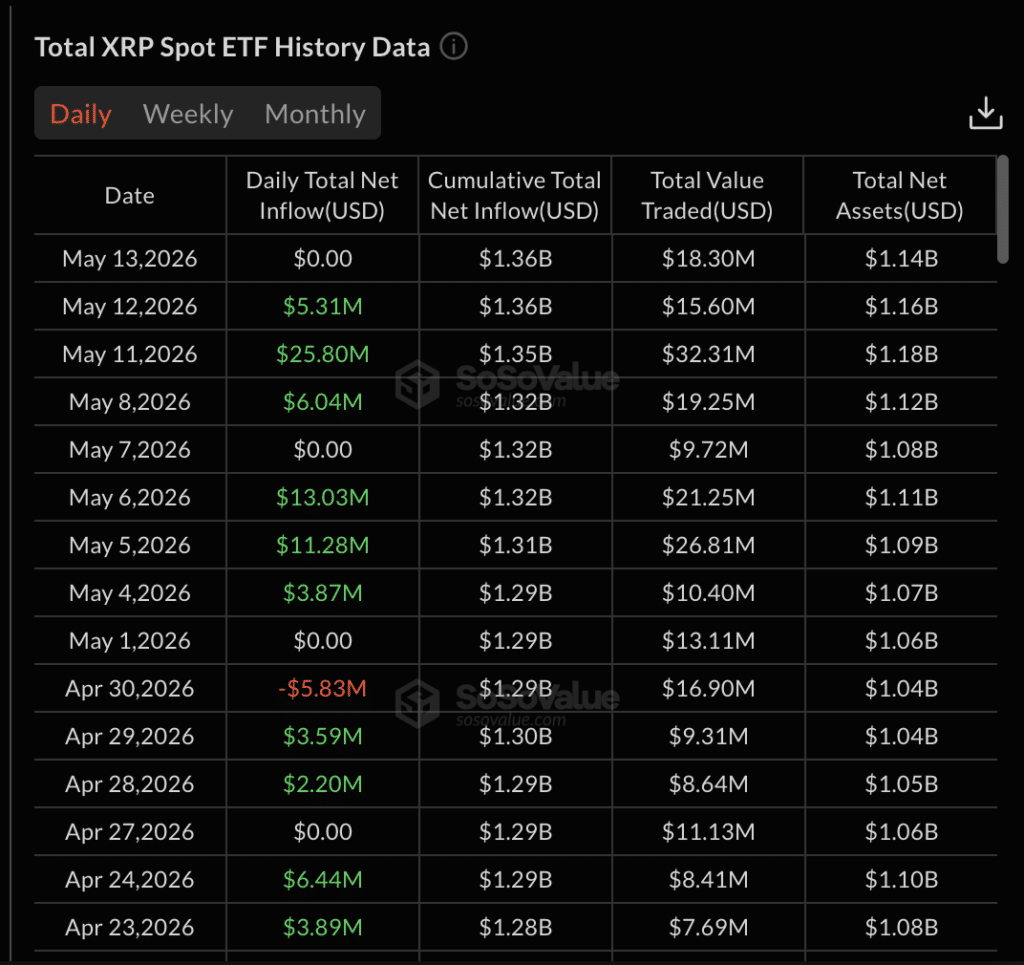Click the $25.80M daily inflow value
This screenshot has width=1024, height=965.
pos(323,354)
